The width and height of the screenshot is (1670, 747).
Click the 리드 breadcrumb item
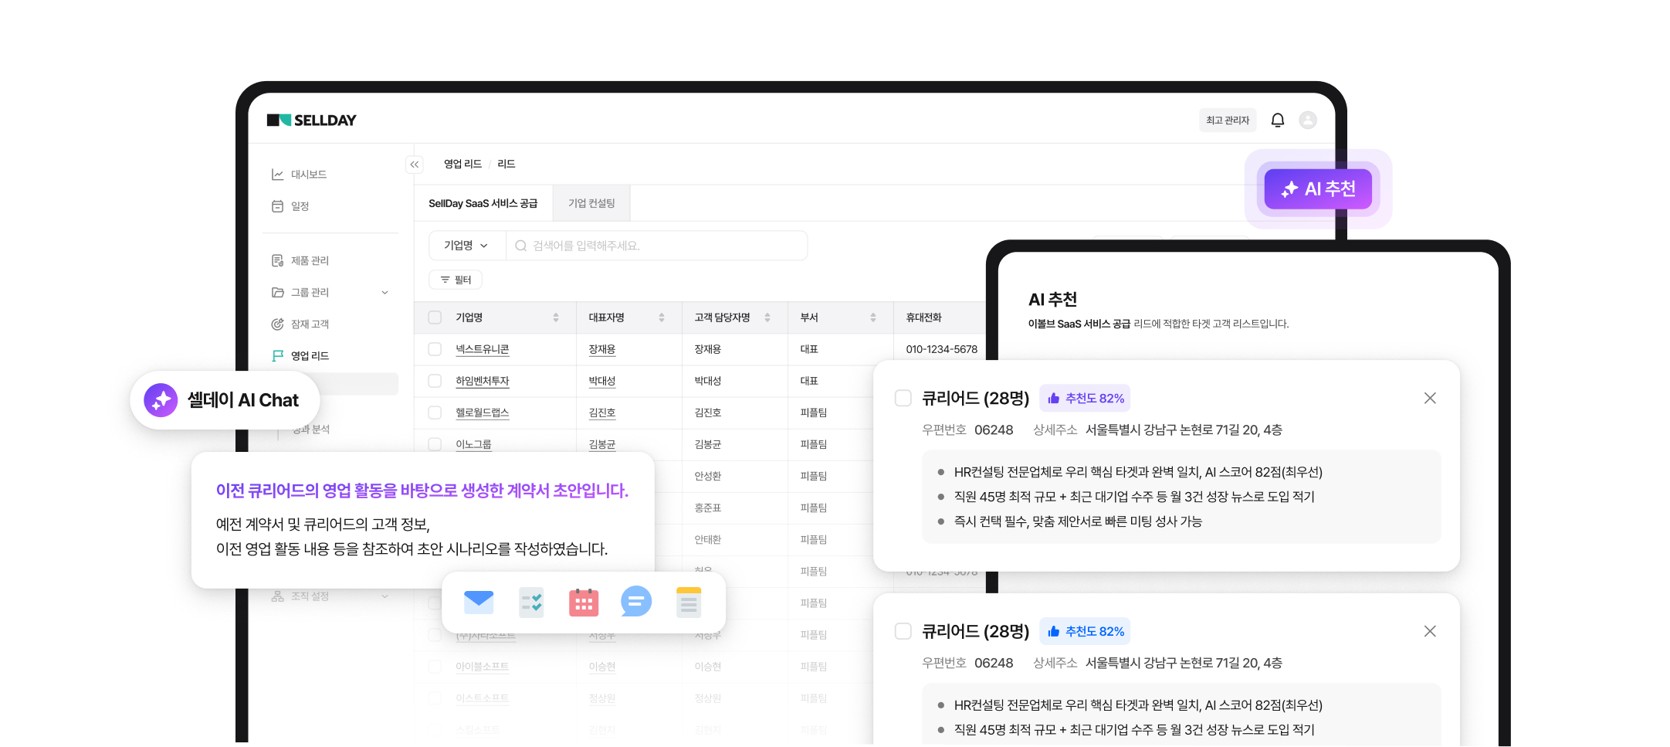click(x=506, y=164)
